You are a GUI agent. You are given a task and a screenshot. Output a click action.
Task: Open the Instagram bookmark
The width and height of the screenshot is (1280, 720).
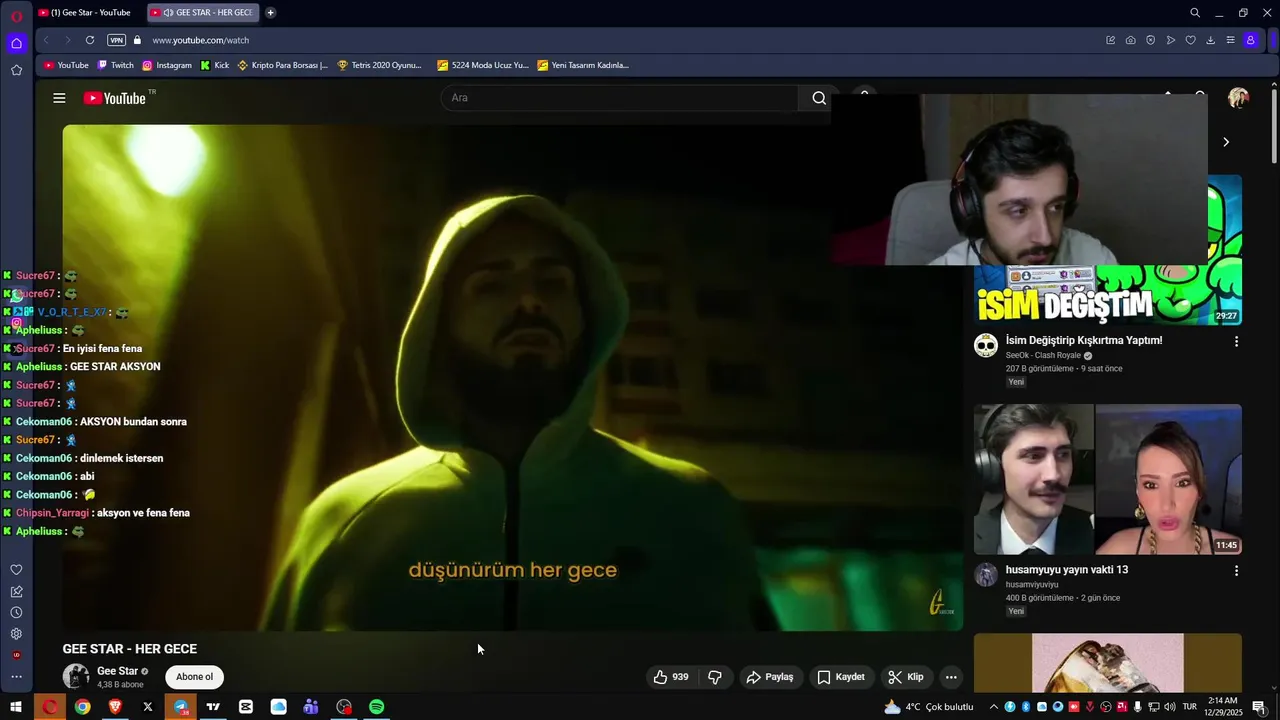tap(167, 65)
